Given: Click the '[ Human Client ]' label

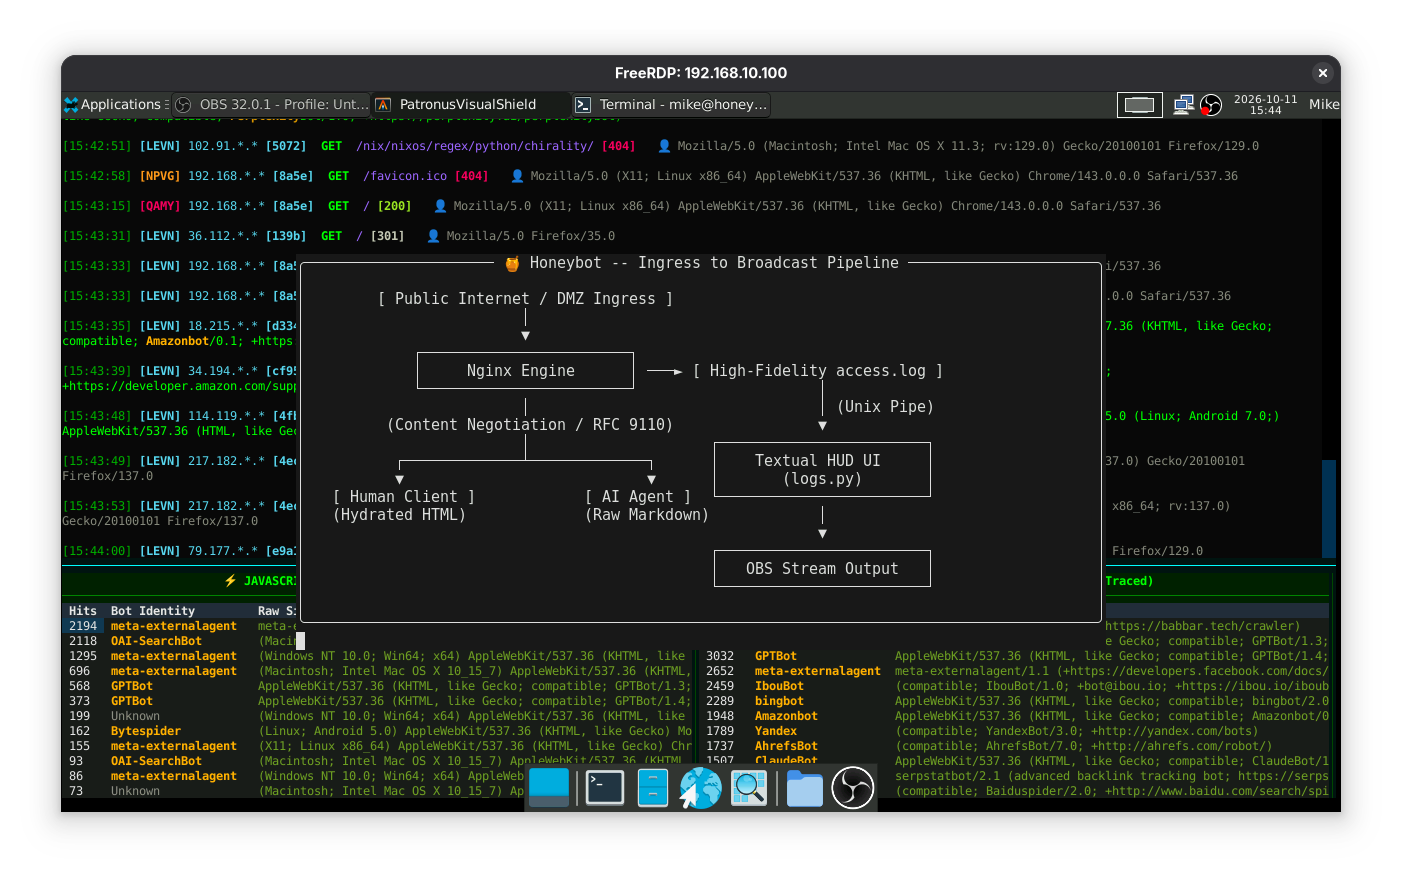Looking at the screenshot, I should pyautogui.click(x=404, y=497).
